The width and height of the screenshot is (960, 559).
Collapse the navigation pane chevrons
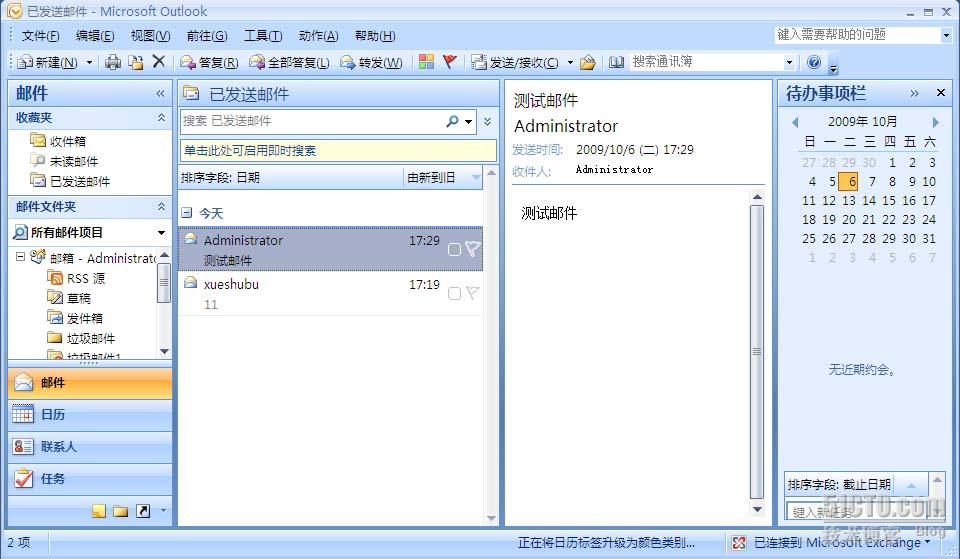coord(160,94)
